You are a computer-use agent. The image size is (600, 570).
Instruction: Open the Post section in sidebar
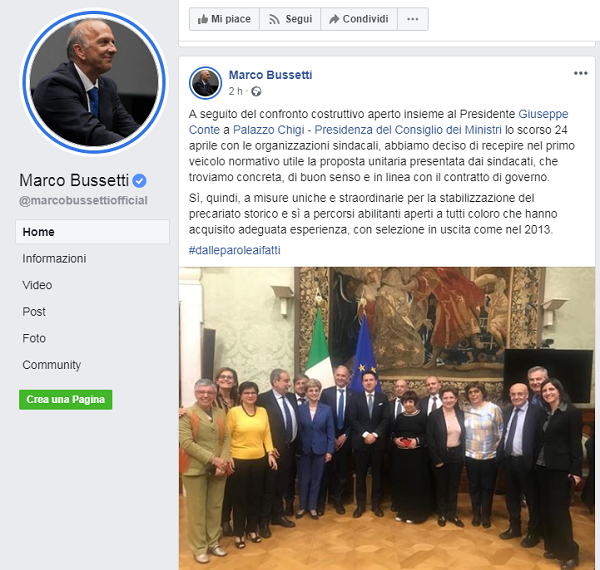coord(34,312)
